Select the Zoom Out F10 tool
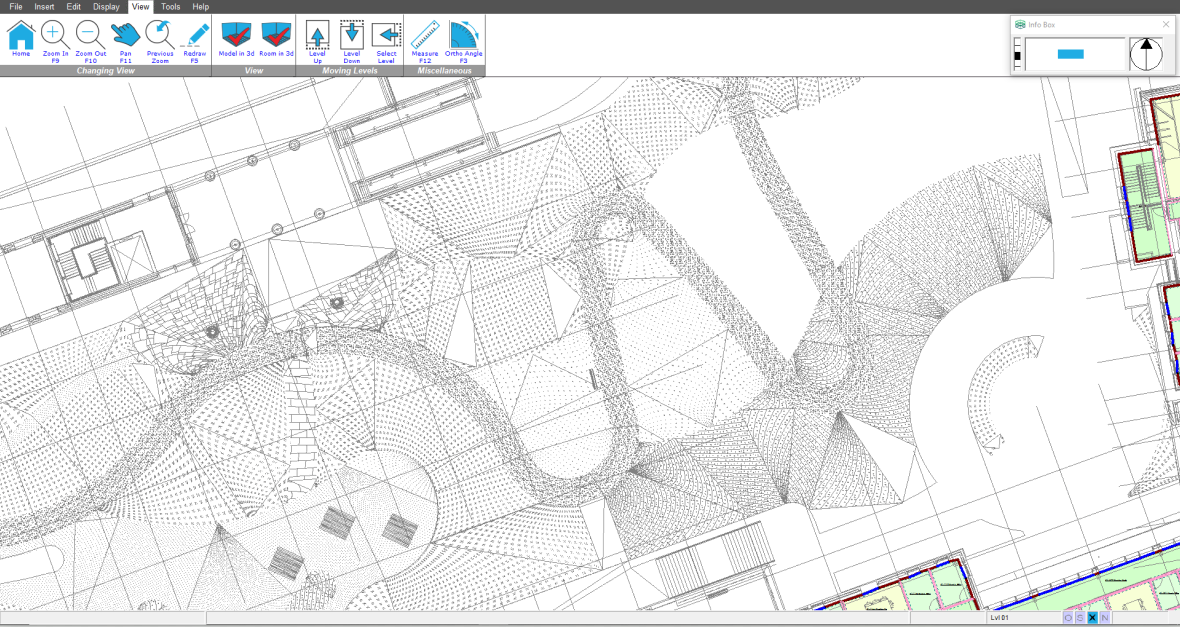The width and height of the screenshot is (1180, 627). [90, 41]
